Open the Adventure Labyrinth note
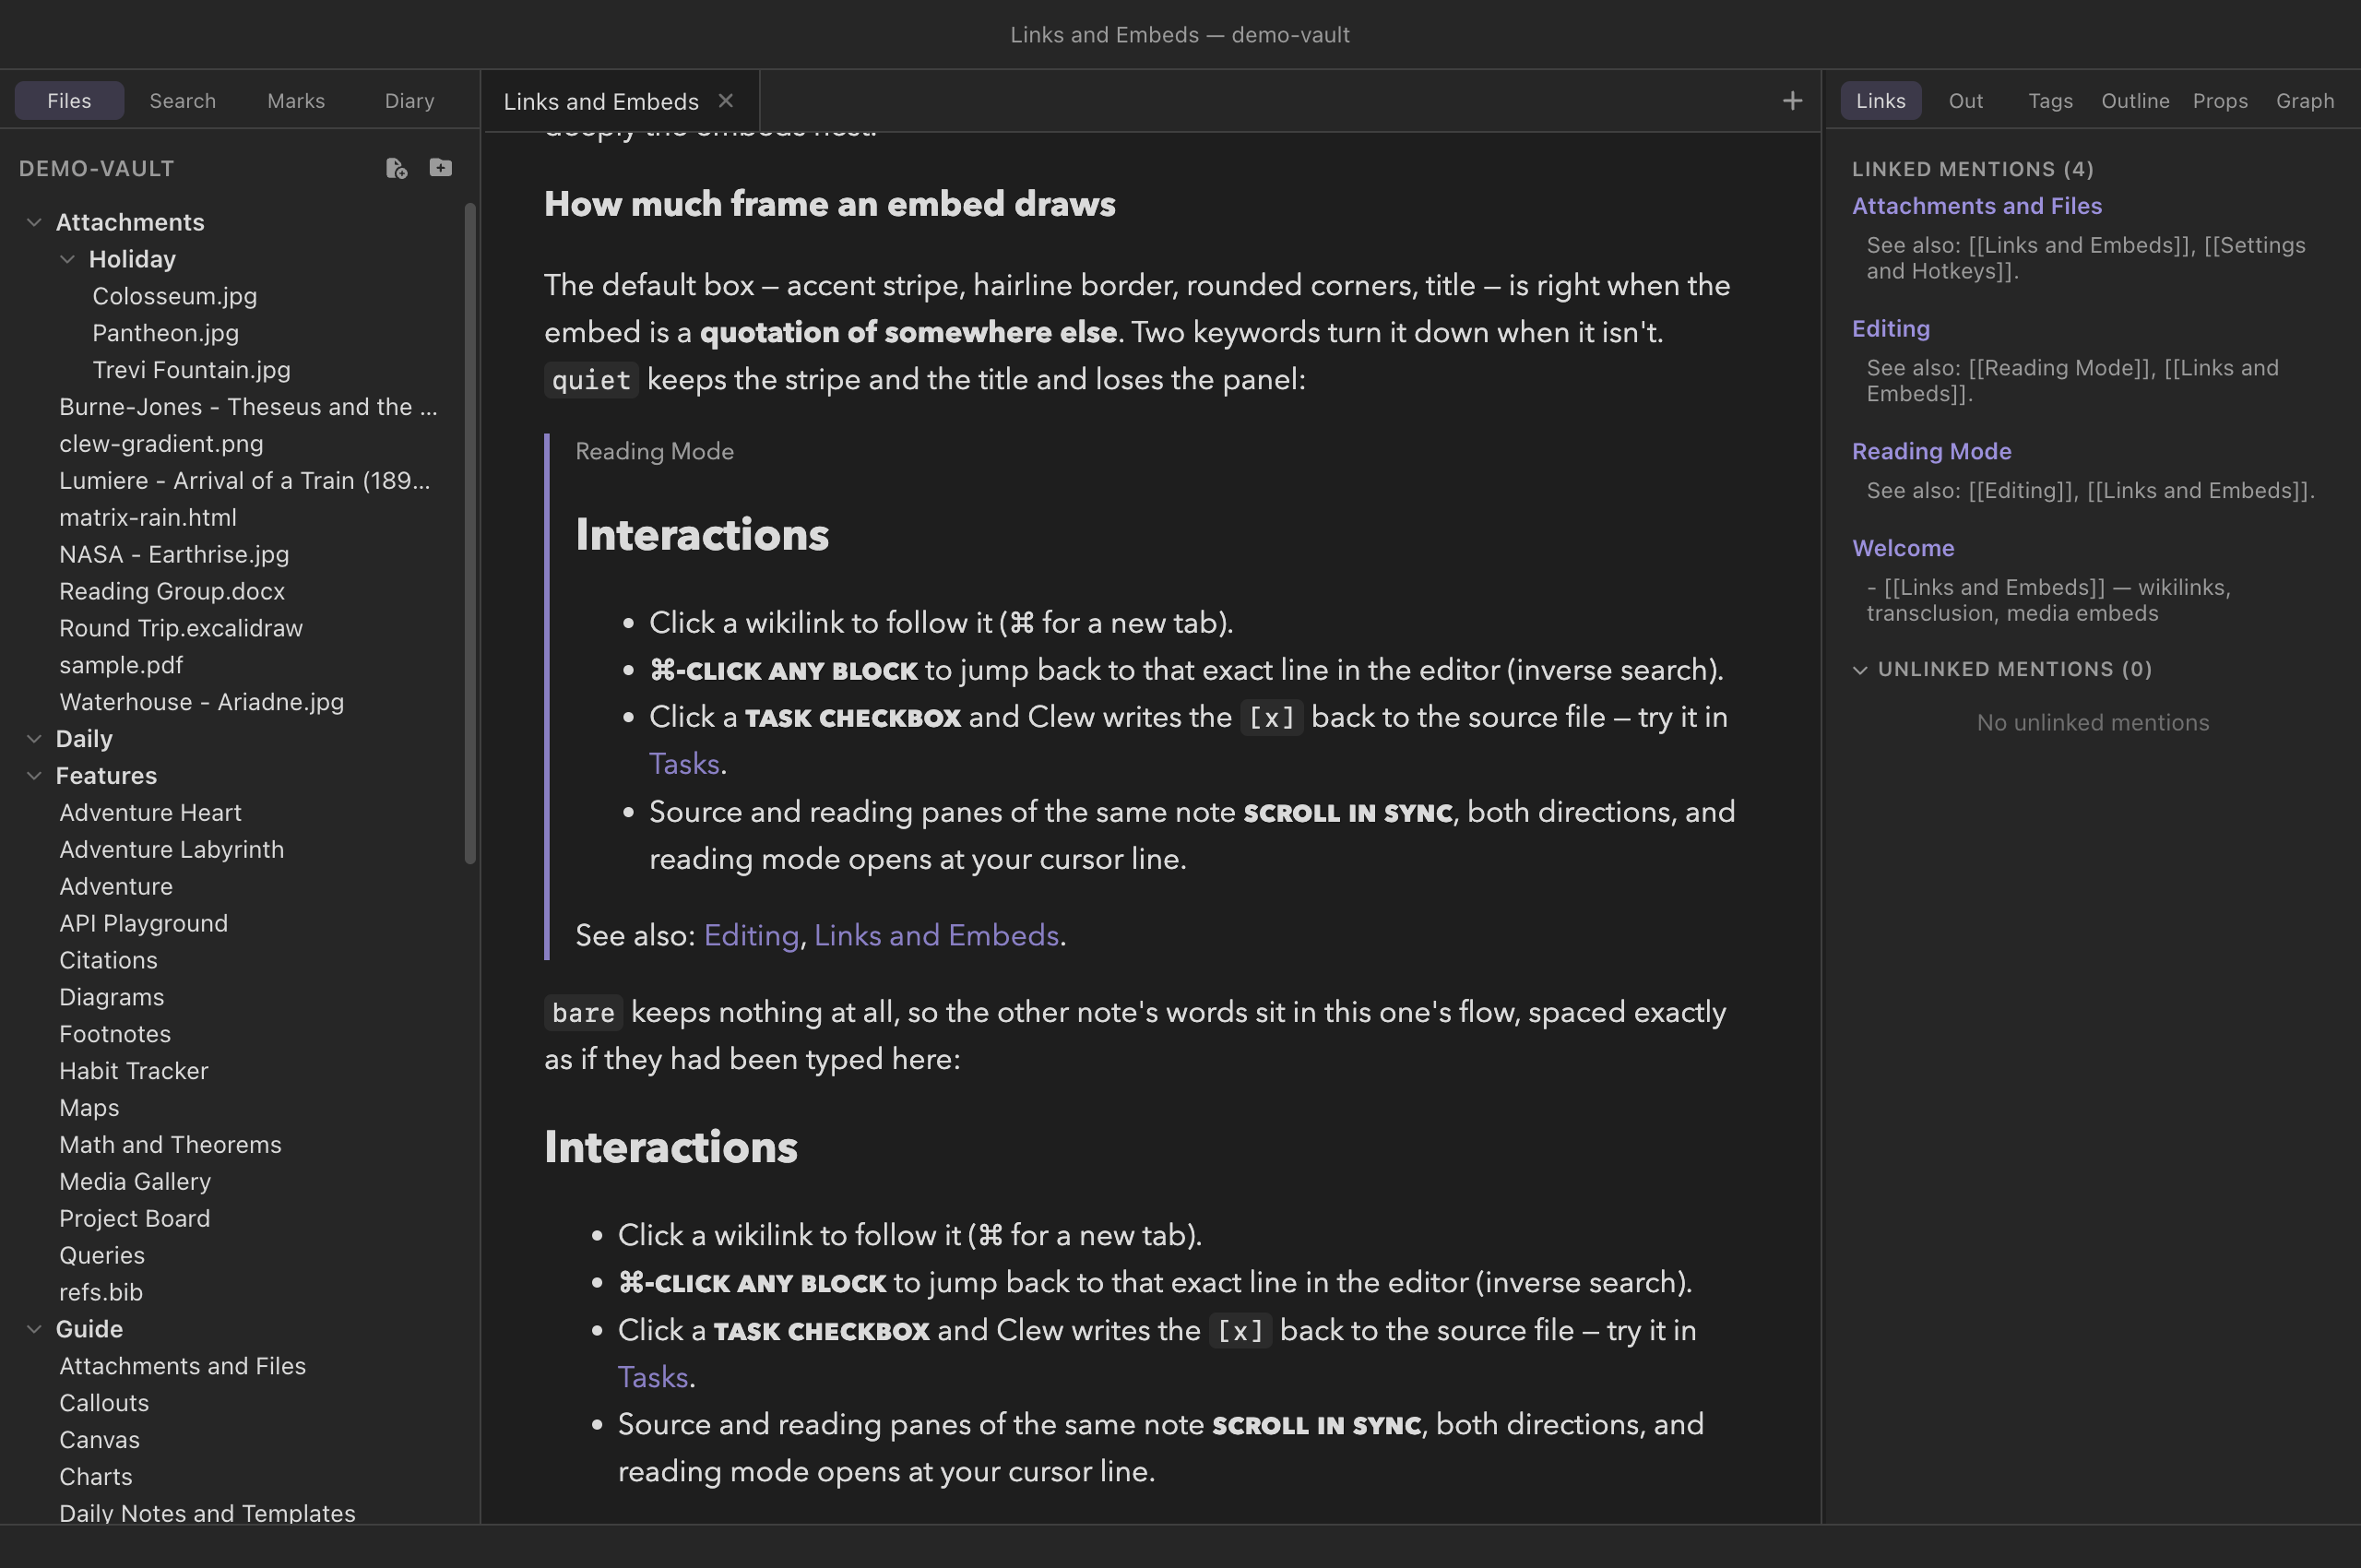2361x1568 pixels. [x=172, y=850]
